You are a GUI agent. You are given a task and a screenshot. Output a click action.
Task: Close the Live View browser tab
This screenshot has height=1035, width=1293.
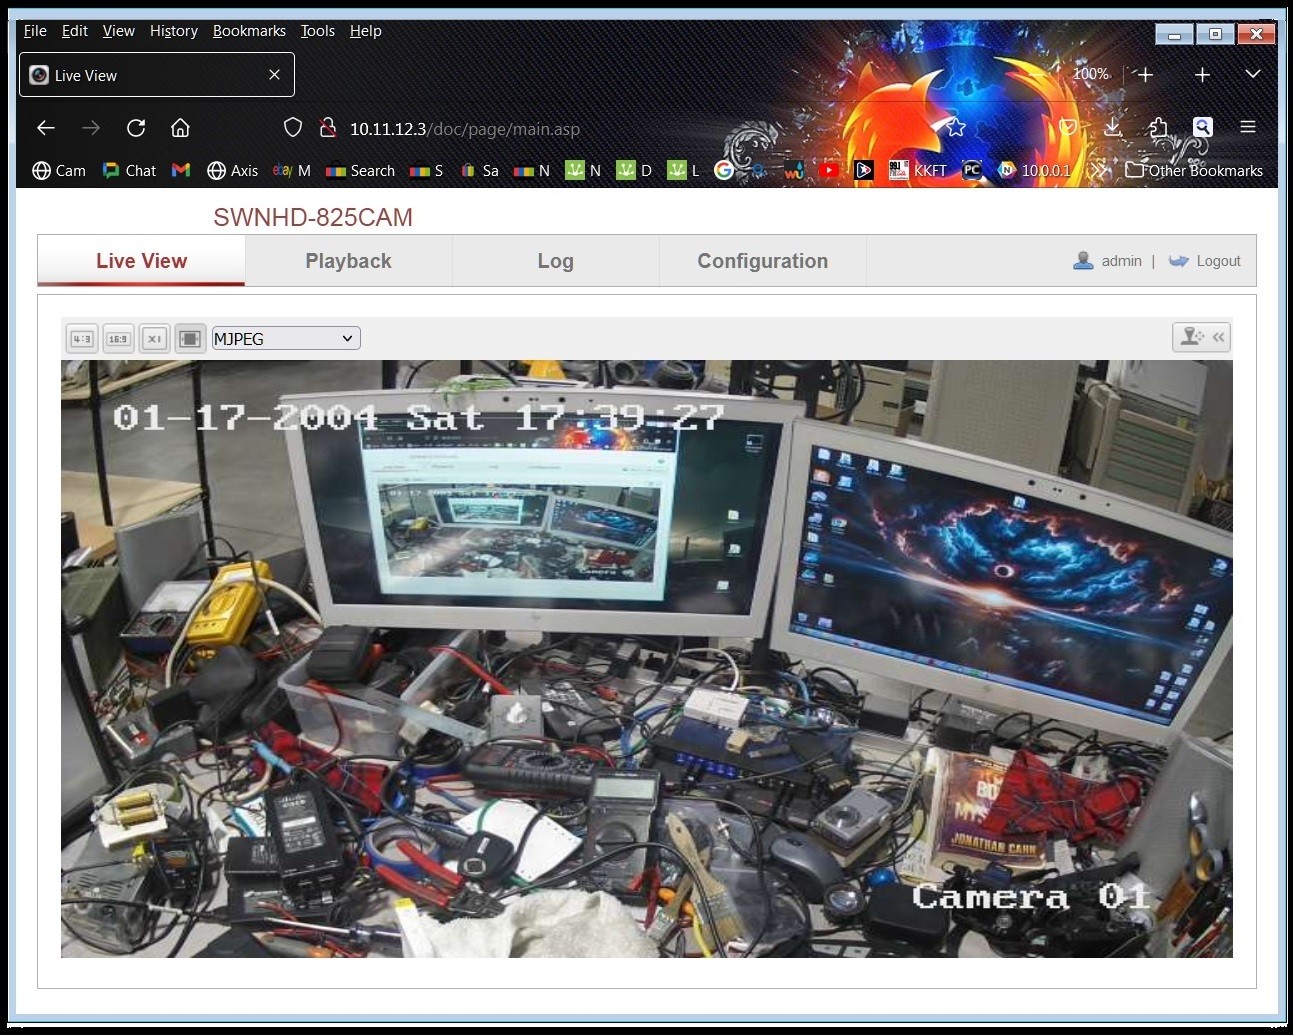pyautogui.click(x=274, y=75)
